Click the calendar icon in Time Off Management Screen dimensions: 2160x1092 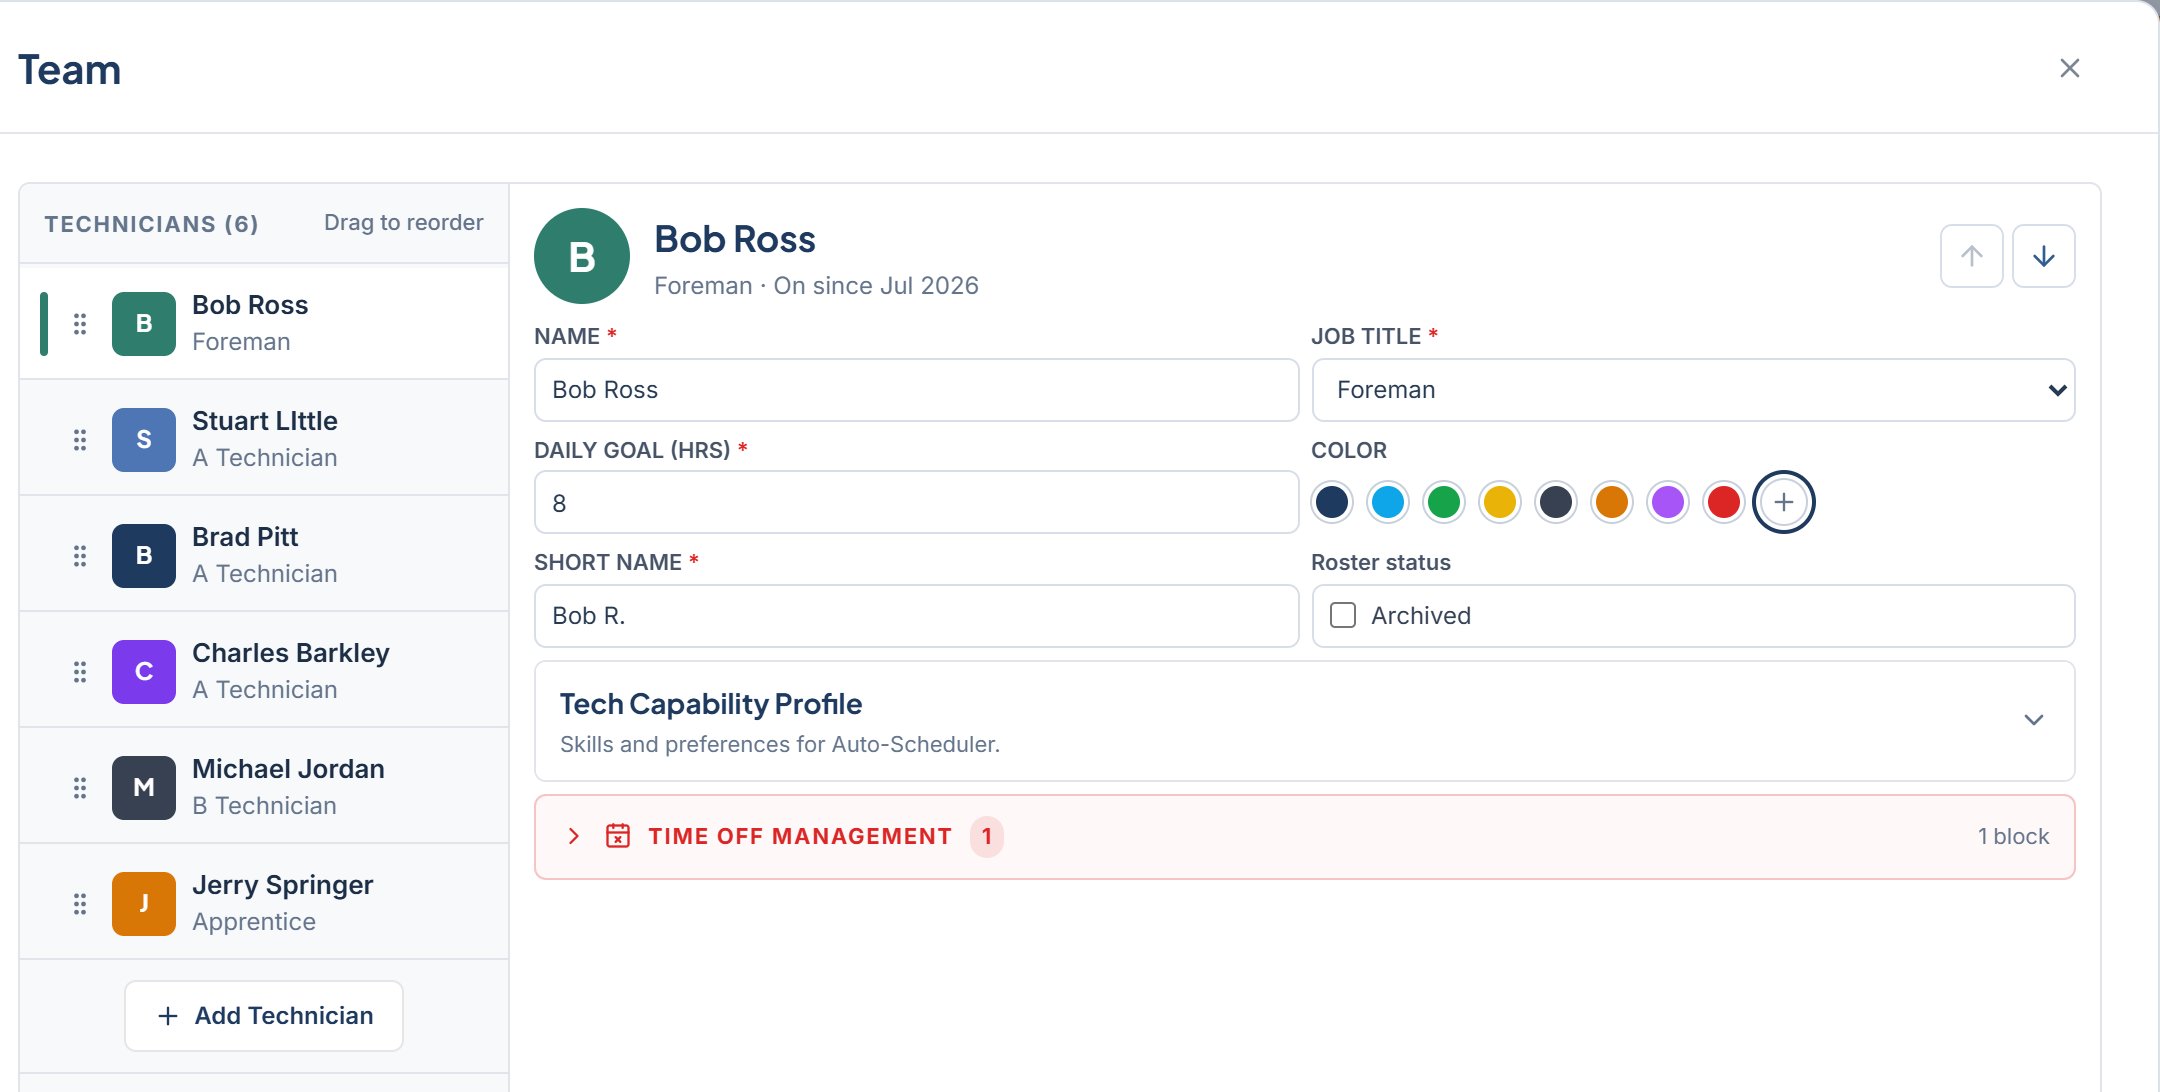click(618, 836)
